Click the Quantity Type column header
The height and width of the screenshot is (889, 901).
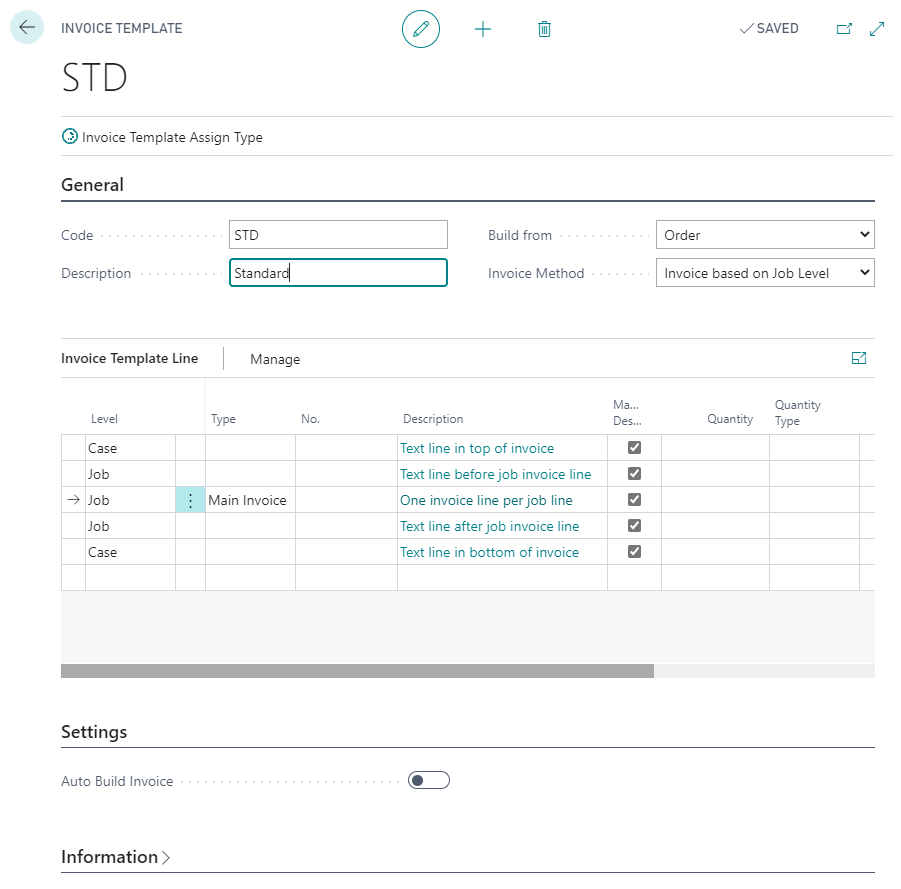coord(798,413)
